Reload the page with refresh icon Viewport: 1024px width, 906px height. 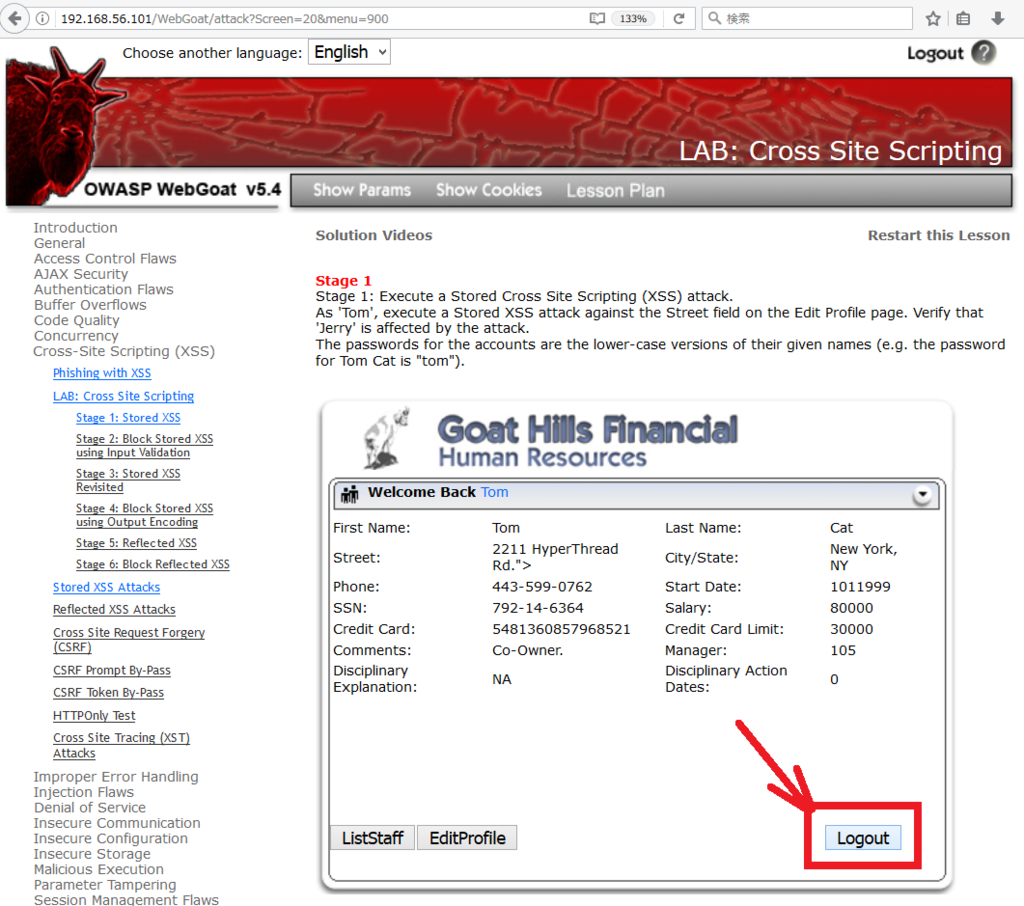(679, 18)
